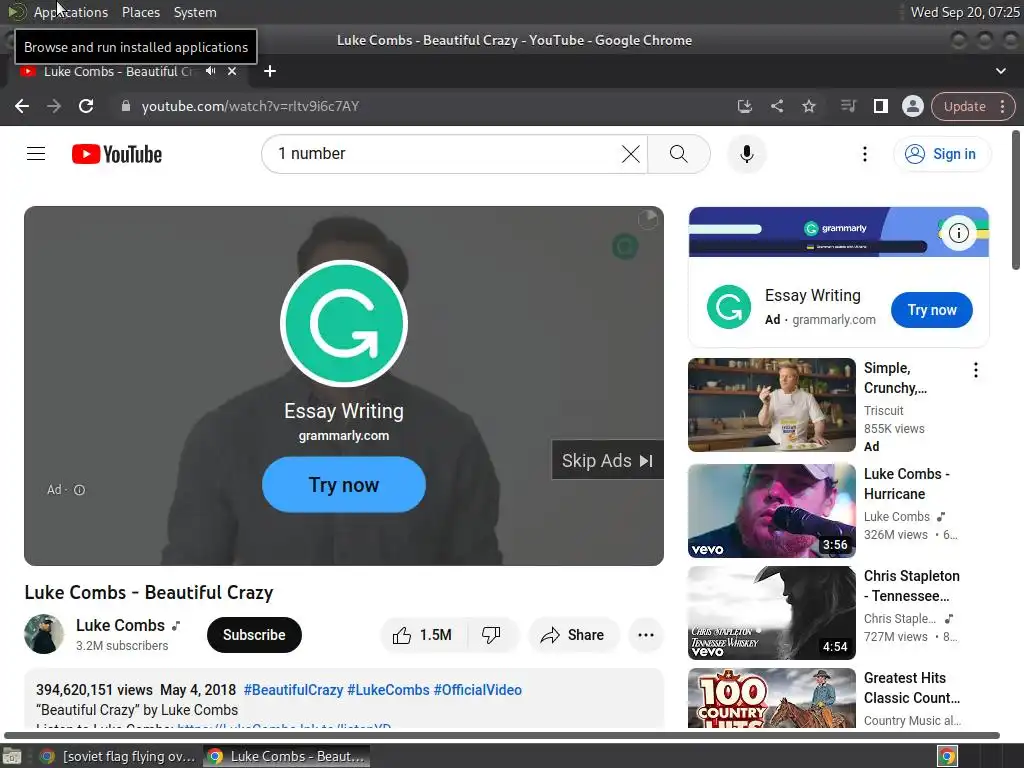Clear the search box text
Viewport: 1024px width, 768px height.
630,154
